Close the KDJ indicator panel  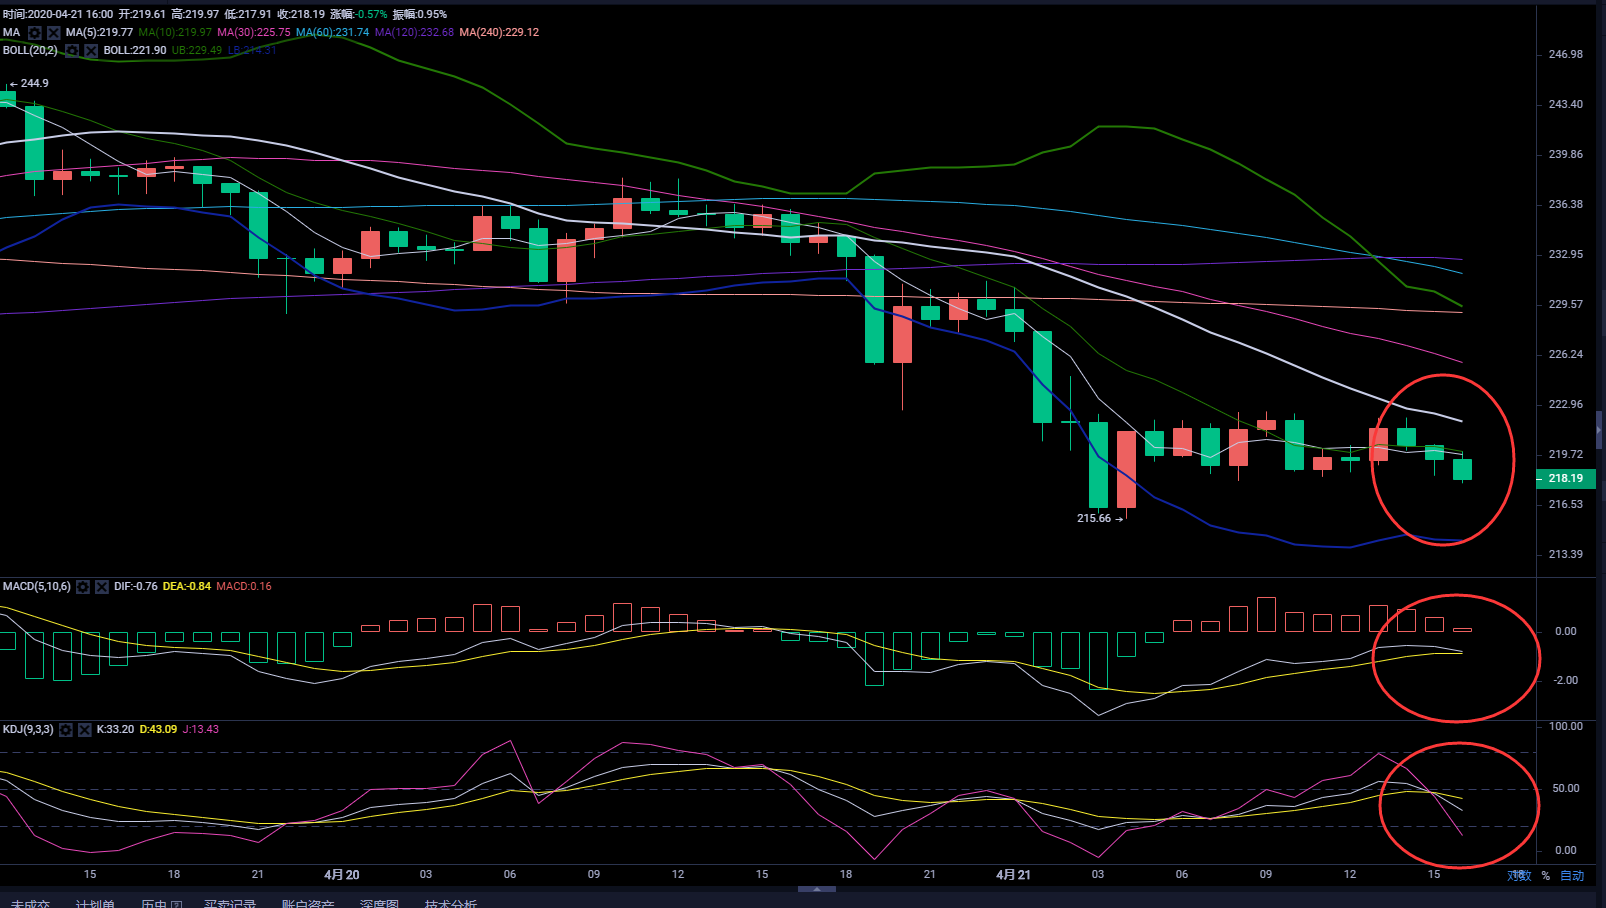click(85, 730)
